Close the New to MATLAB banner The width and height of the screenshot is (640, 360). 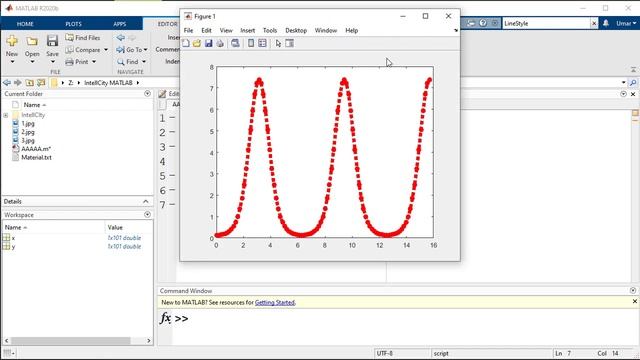click(634, 302)
